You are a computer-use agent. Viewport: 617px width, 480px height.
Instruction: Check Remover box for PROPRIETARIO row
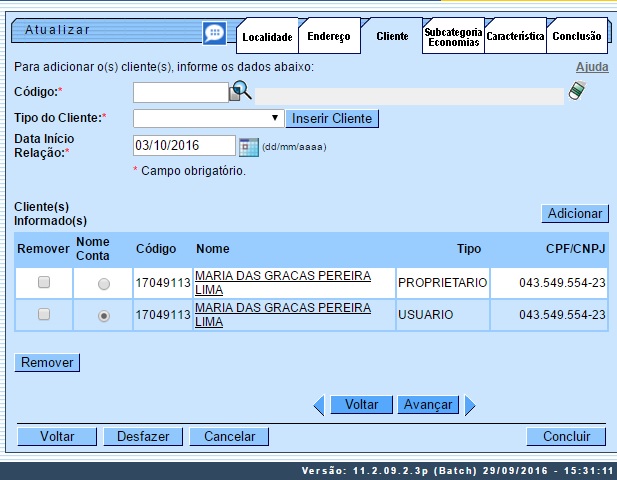coord(43,283)
